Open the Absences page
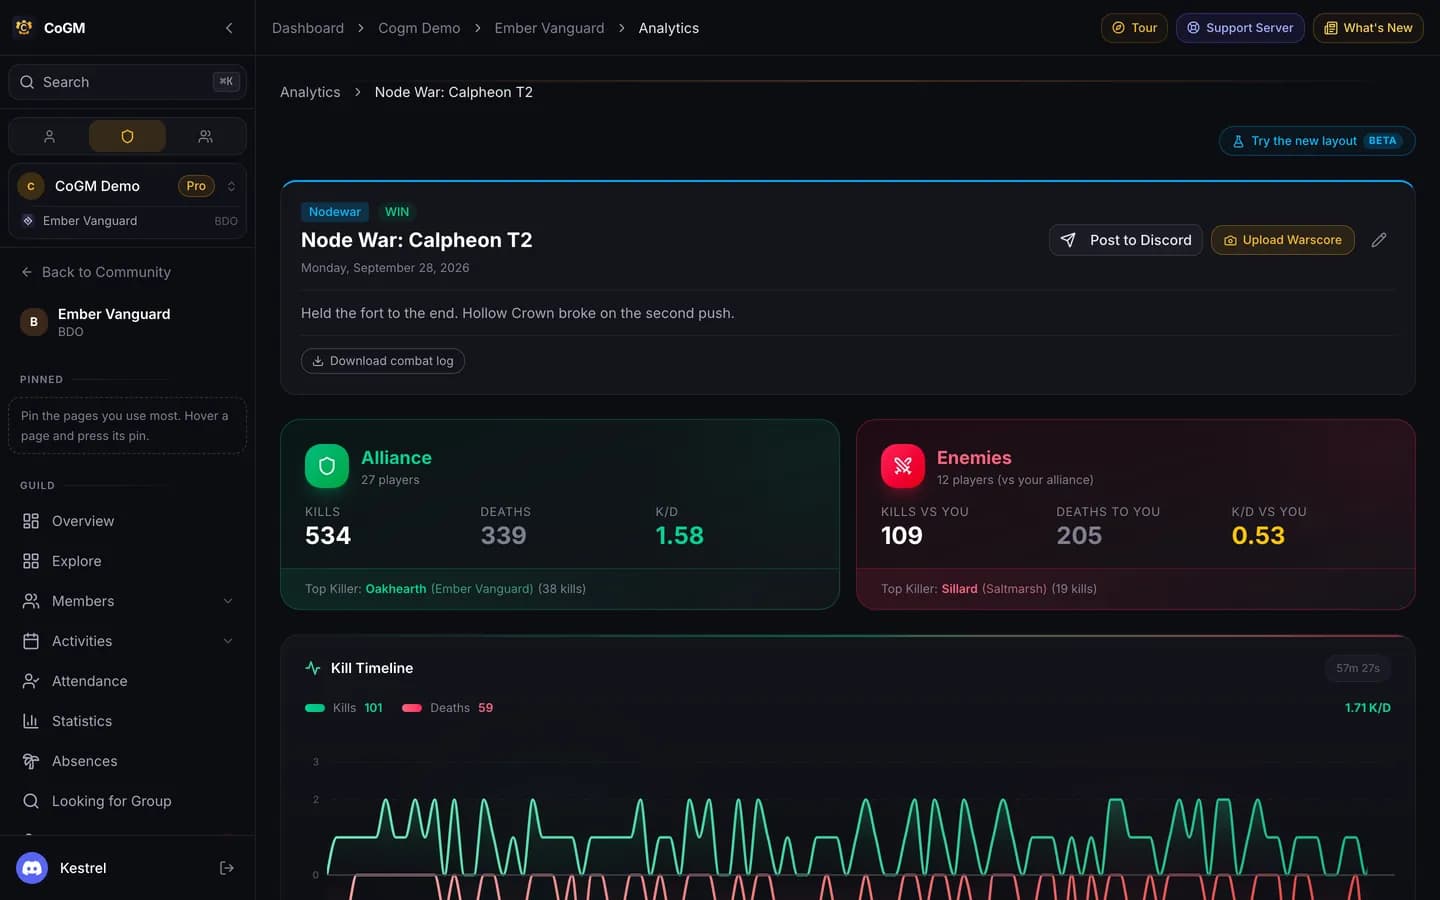 point(127,761)
